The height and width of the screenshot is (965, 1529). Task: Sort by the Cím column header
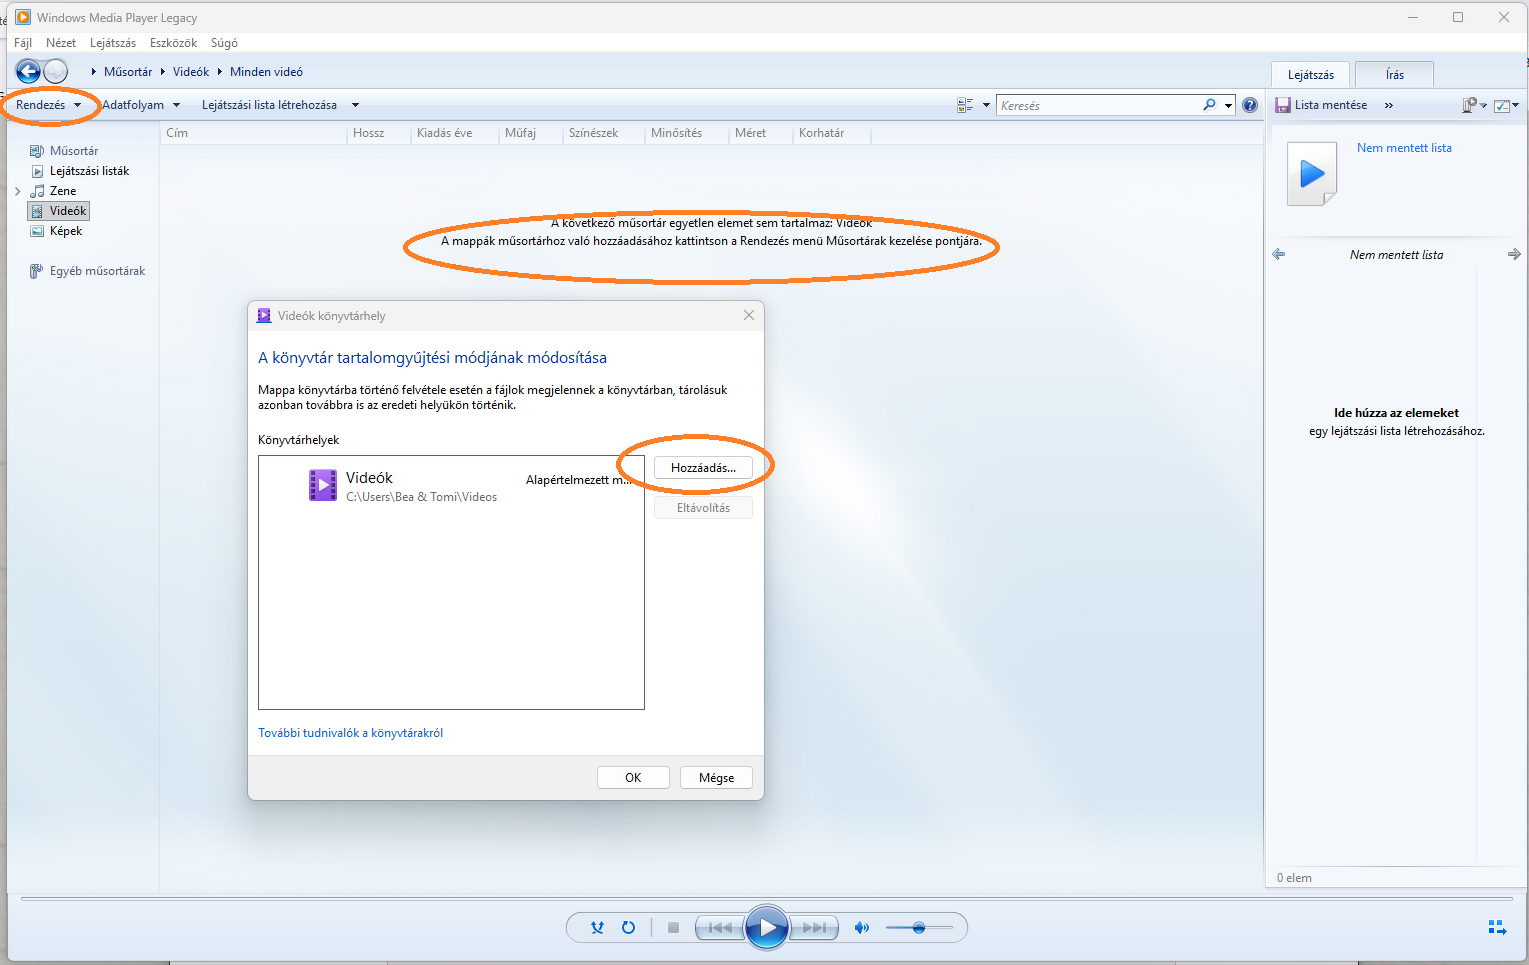click(254, 133)
